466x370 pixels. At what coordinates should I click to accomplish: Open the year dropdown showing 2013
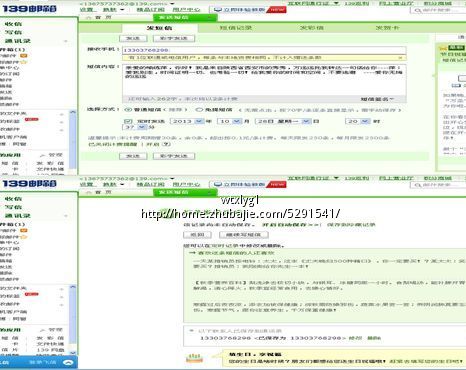click(x=199, y=121)
